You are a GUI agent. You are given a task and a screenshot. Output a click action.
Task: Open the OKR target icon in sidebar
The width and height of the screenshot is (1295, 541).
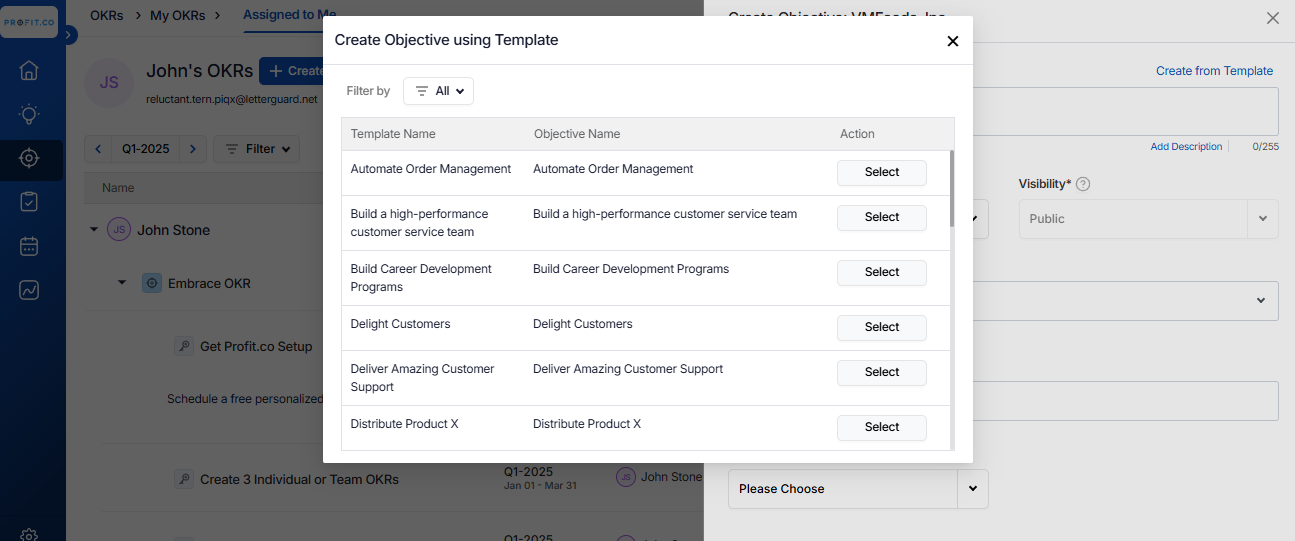pos(29,158)
